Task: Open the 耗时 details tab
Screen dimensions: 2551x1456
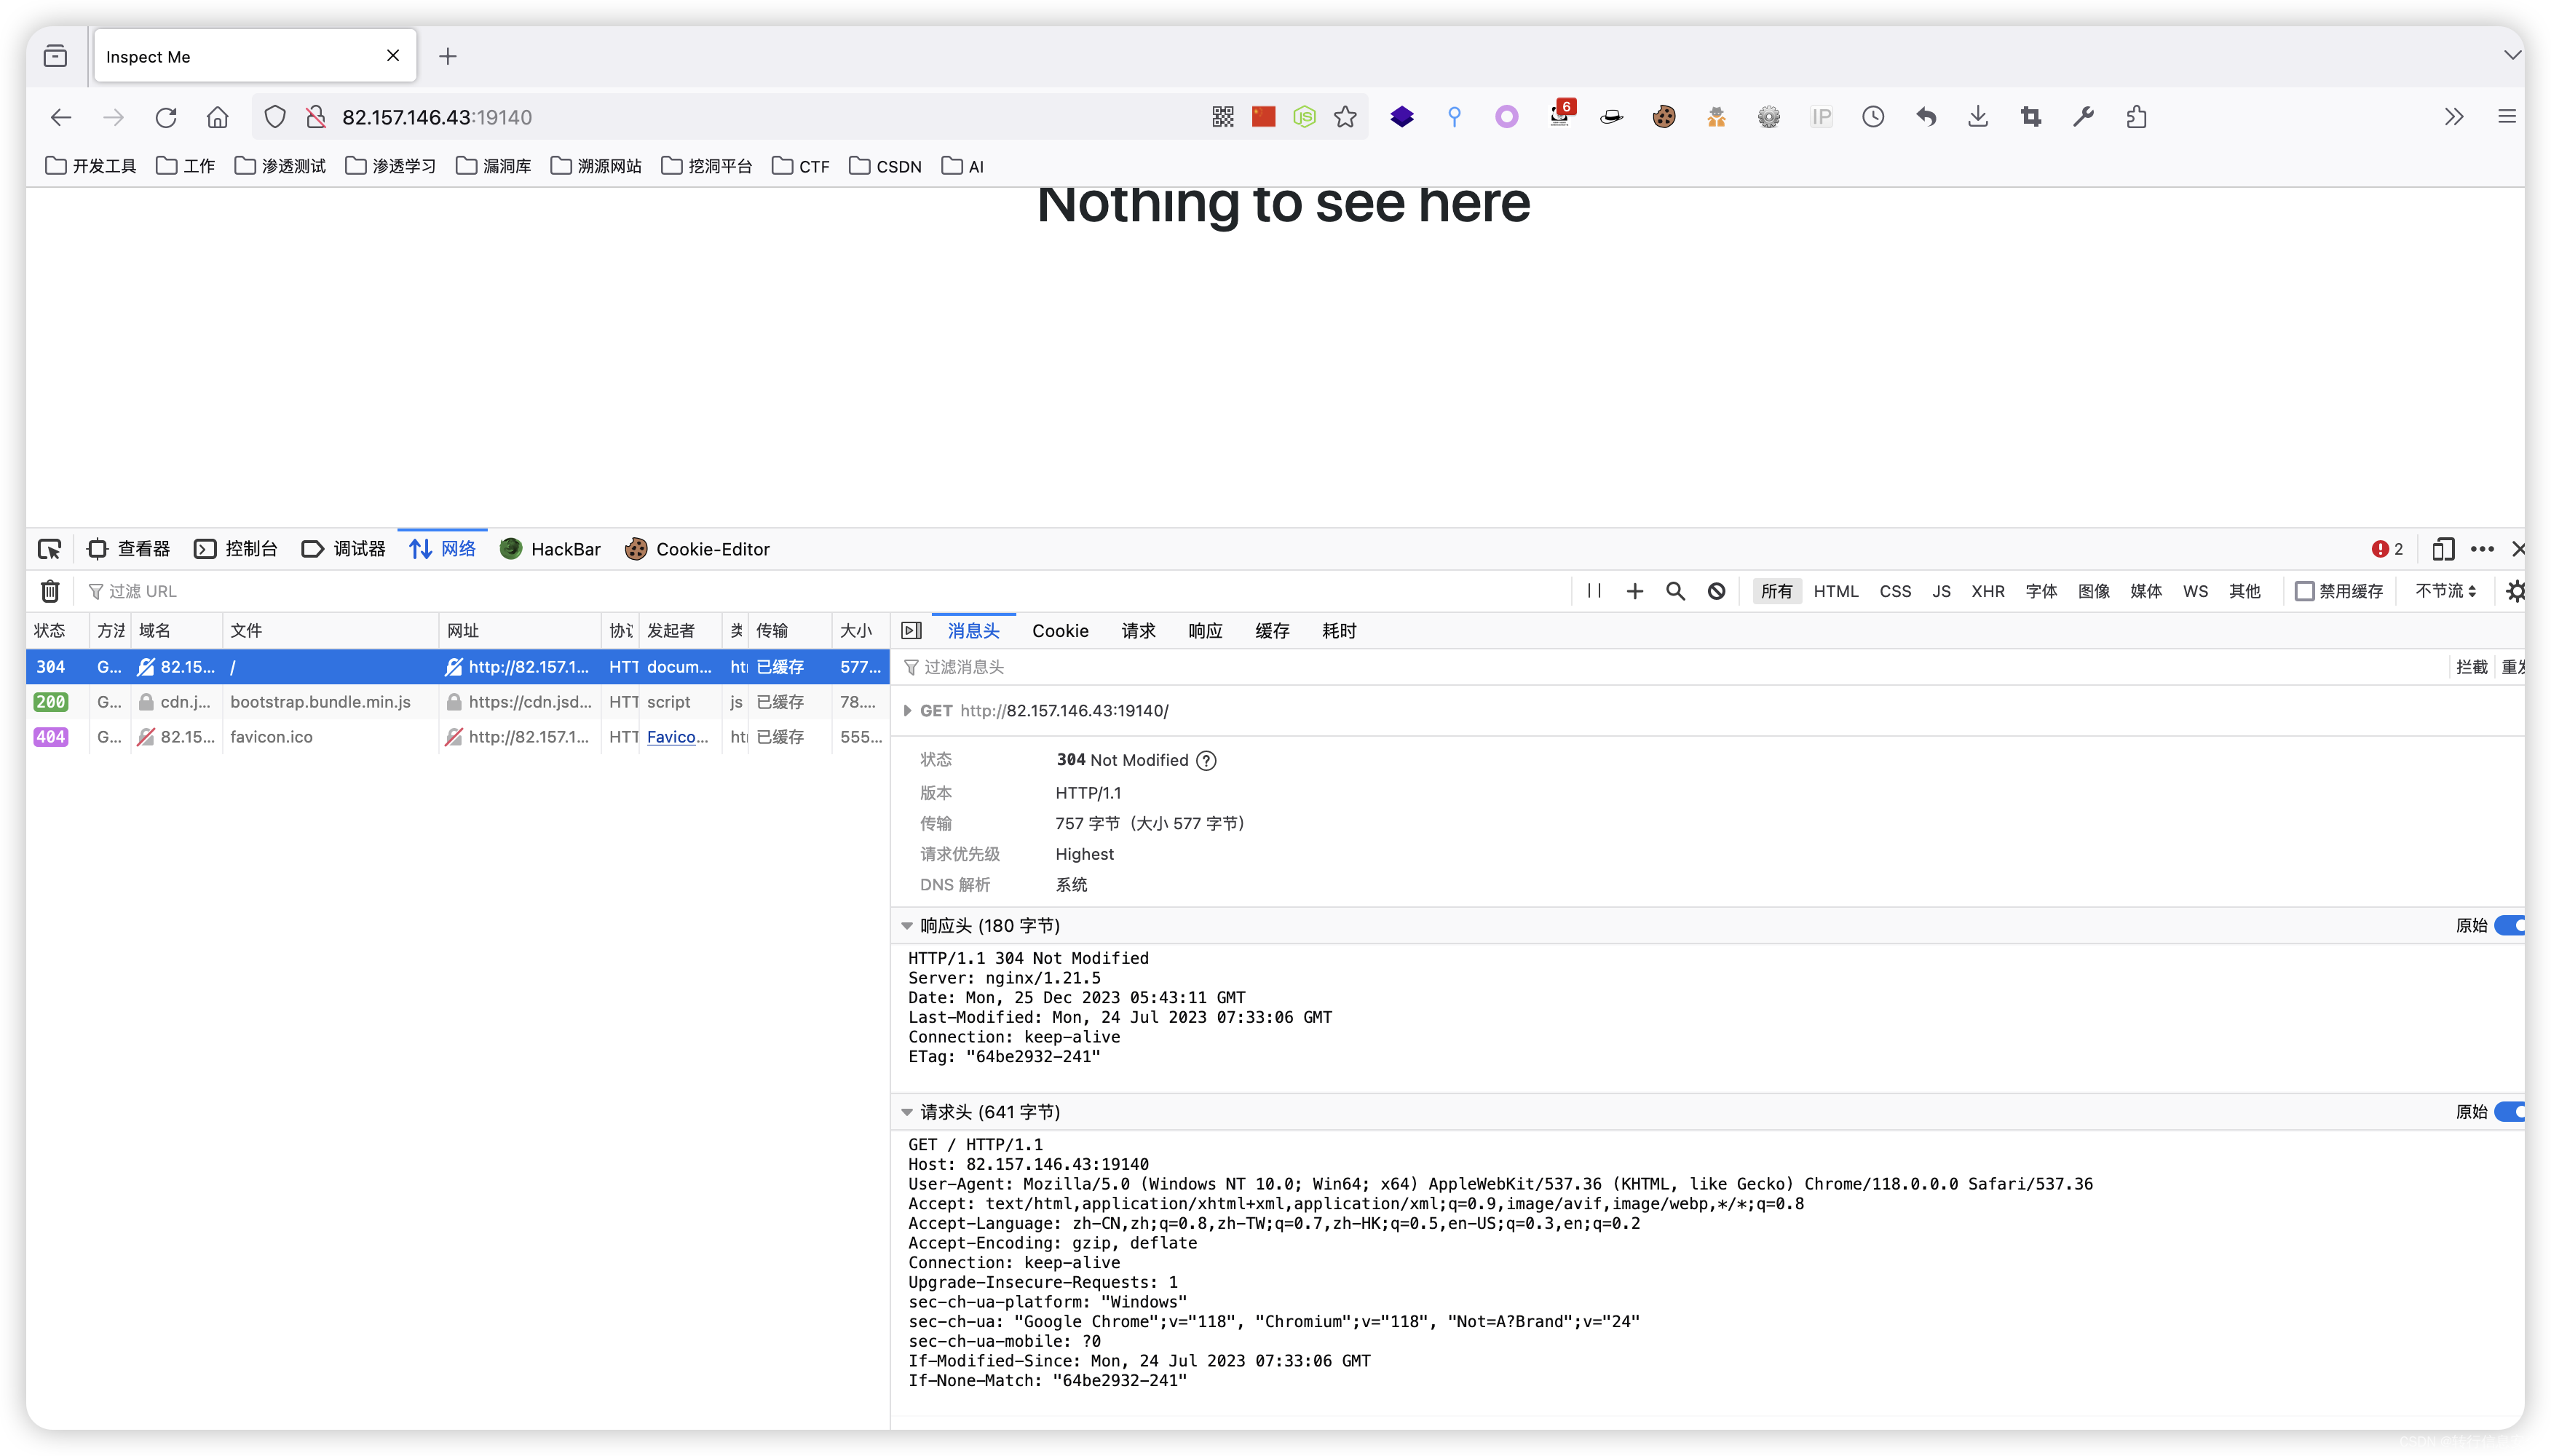Action: coord(1339,630)
